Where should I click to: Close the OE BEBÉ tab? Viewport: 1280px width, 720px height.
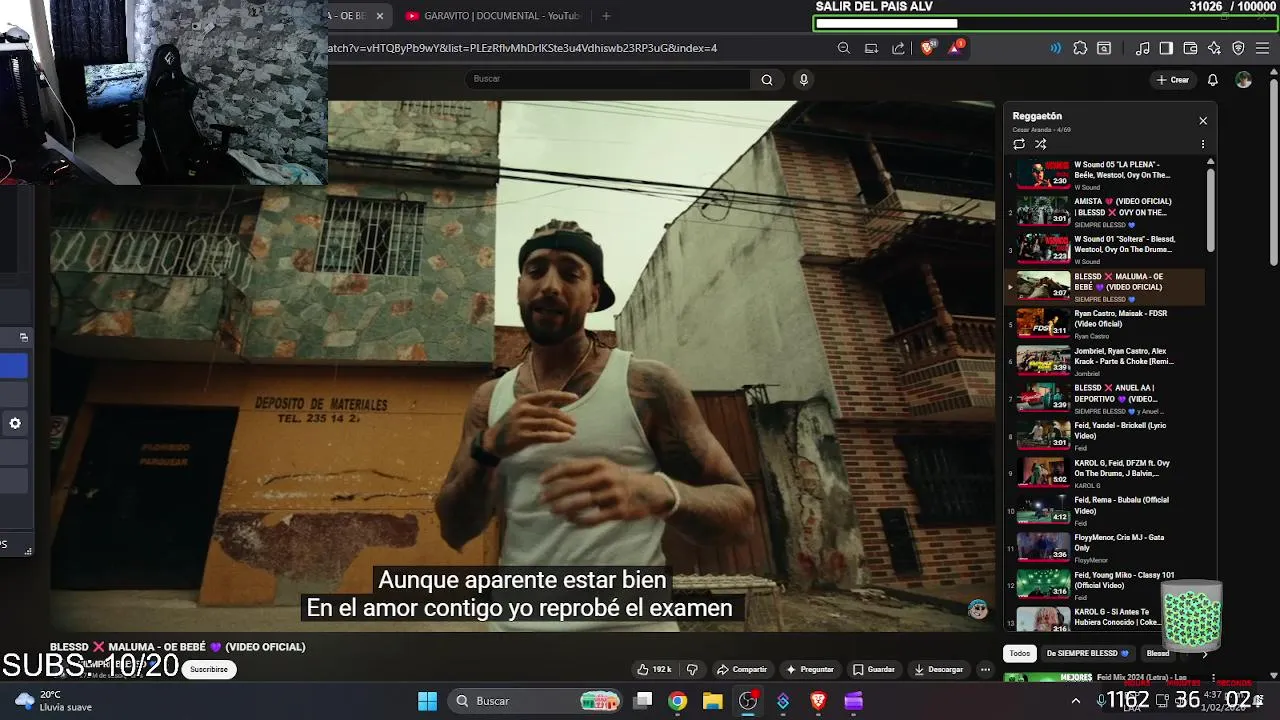pyautogui.click(x=380, y=16)
